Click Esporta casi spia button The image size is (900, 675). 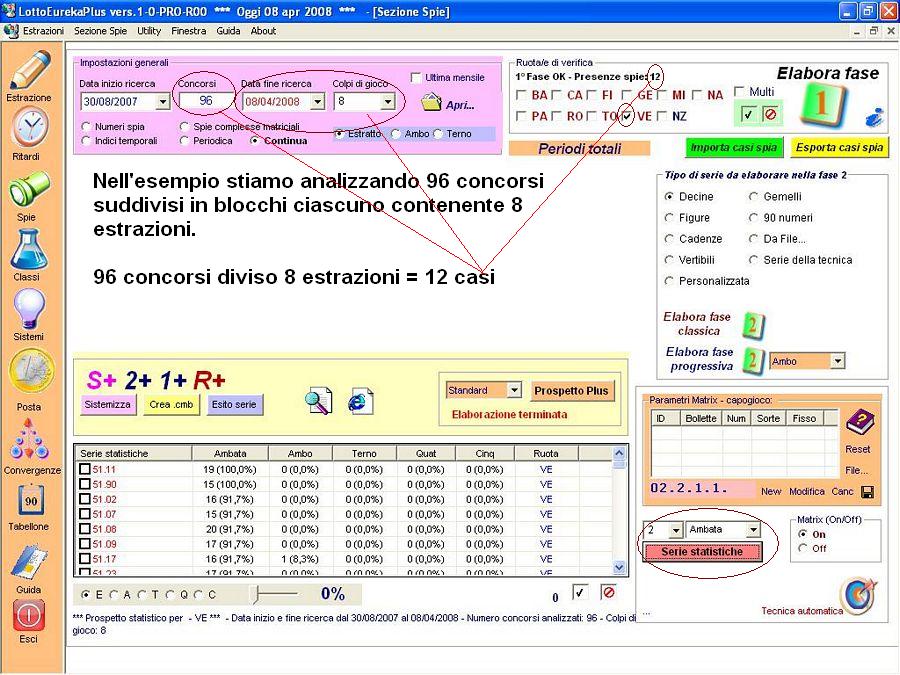tap(839, 148)
